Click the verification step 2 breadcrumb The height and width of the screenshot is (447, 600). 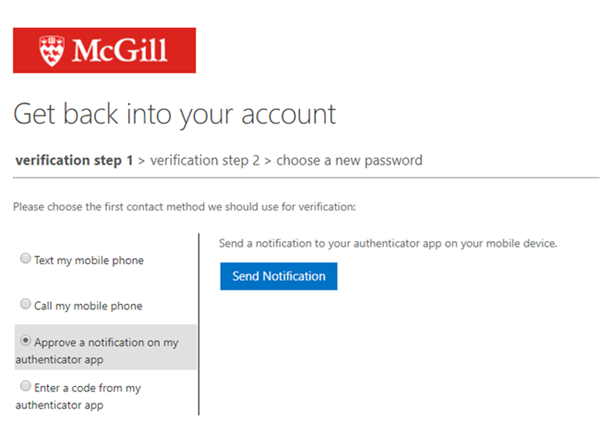click(205, 160)
